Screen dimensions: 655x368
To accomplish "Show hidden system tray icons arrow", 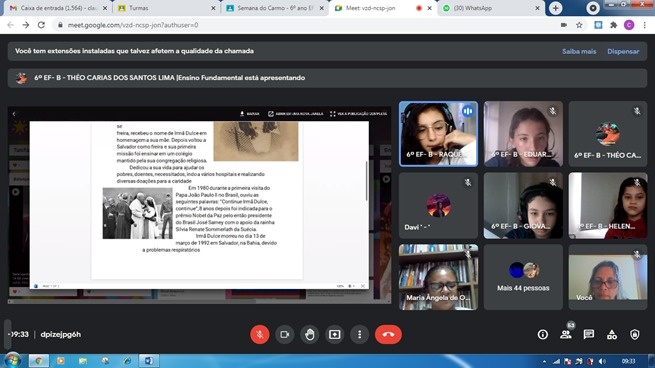I will tap(544, 361).
